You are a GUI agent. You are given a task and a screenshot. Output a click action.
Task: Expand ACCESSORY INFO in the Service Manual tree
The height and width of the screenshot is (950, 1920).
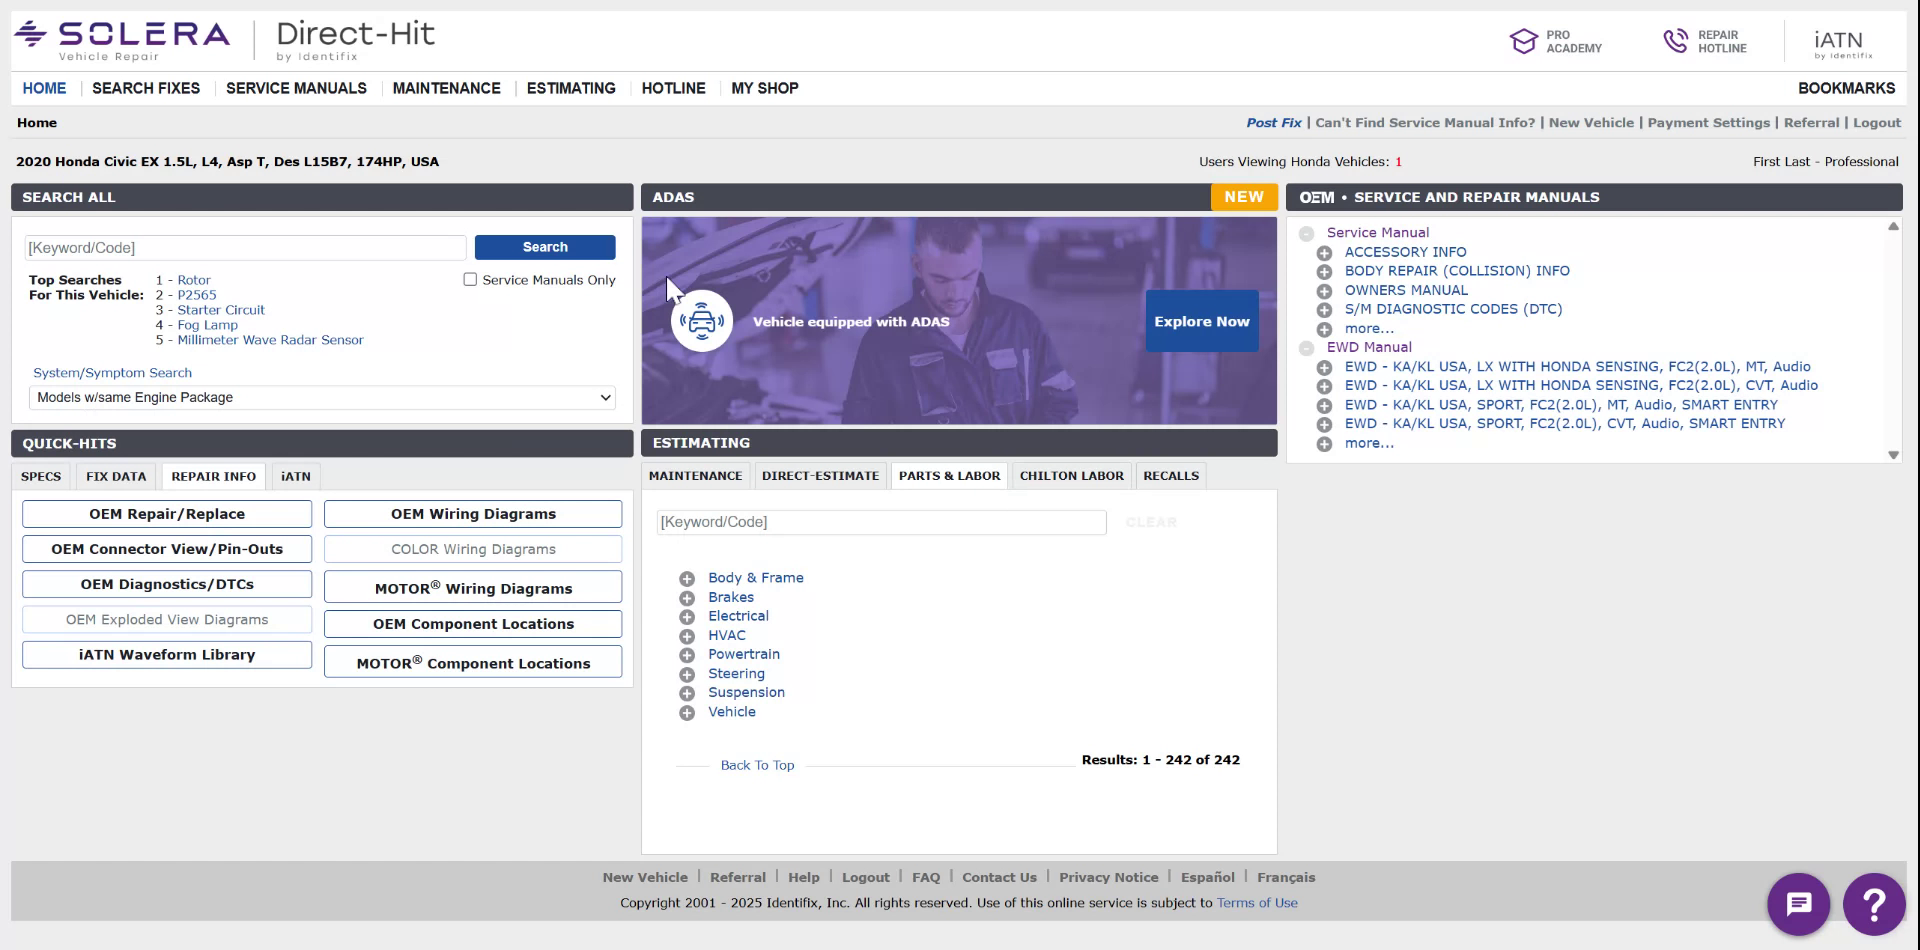(1326, 253)
